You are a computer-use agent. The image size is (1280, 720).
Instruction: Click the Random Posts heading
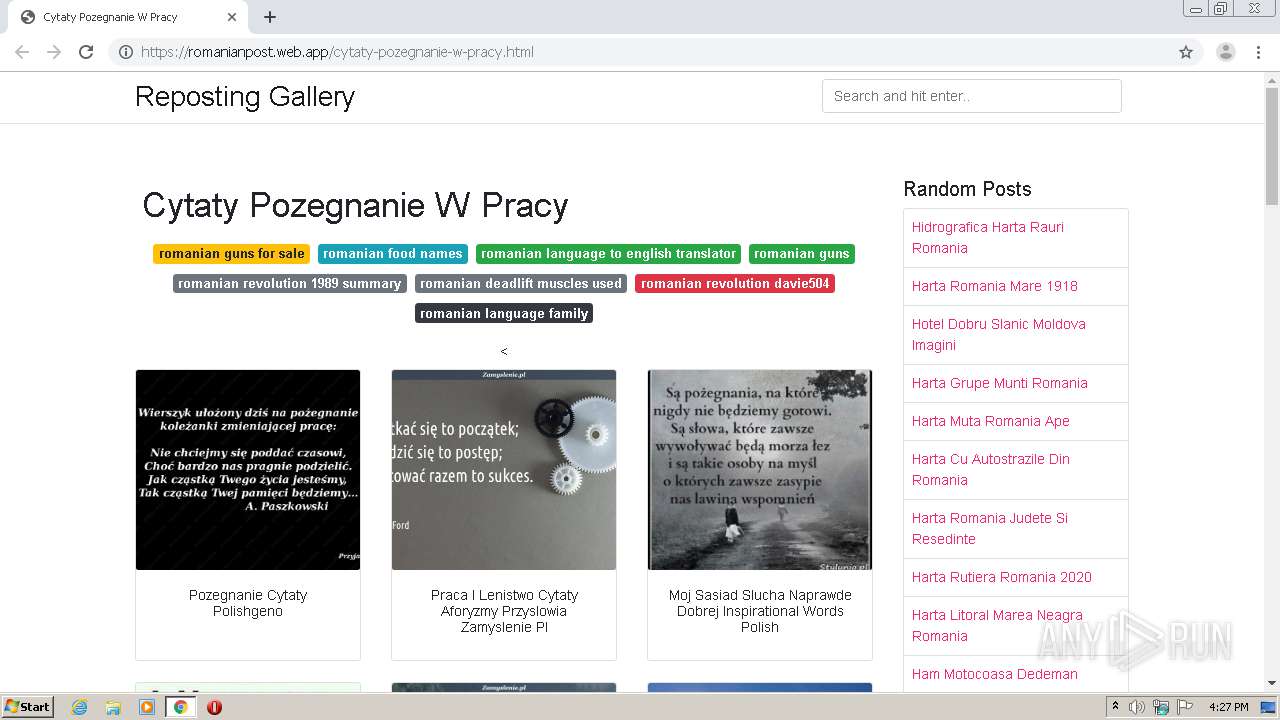967,189
